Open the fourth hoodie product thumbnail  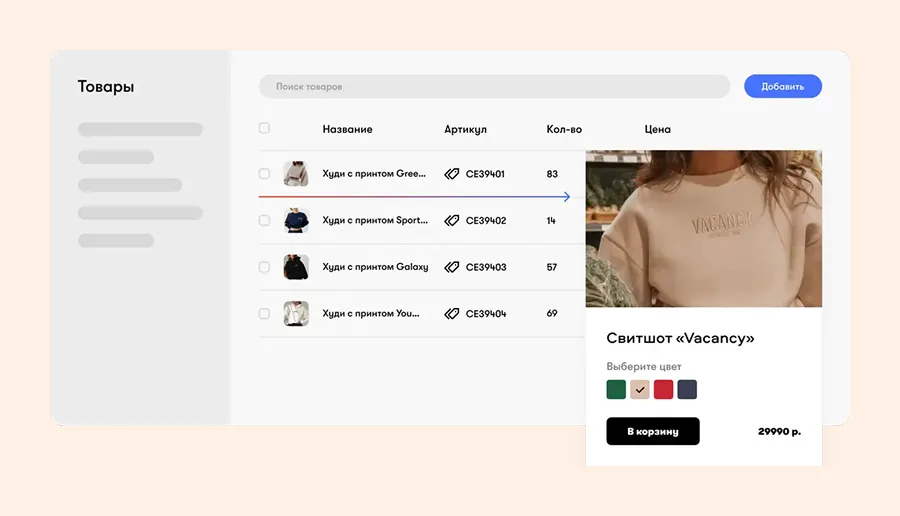pyautogui.click(x=295, y=314)
